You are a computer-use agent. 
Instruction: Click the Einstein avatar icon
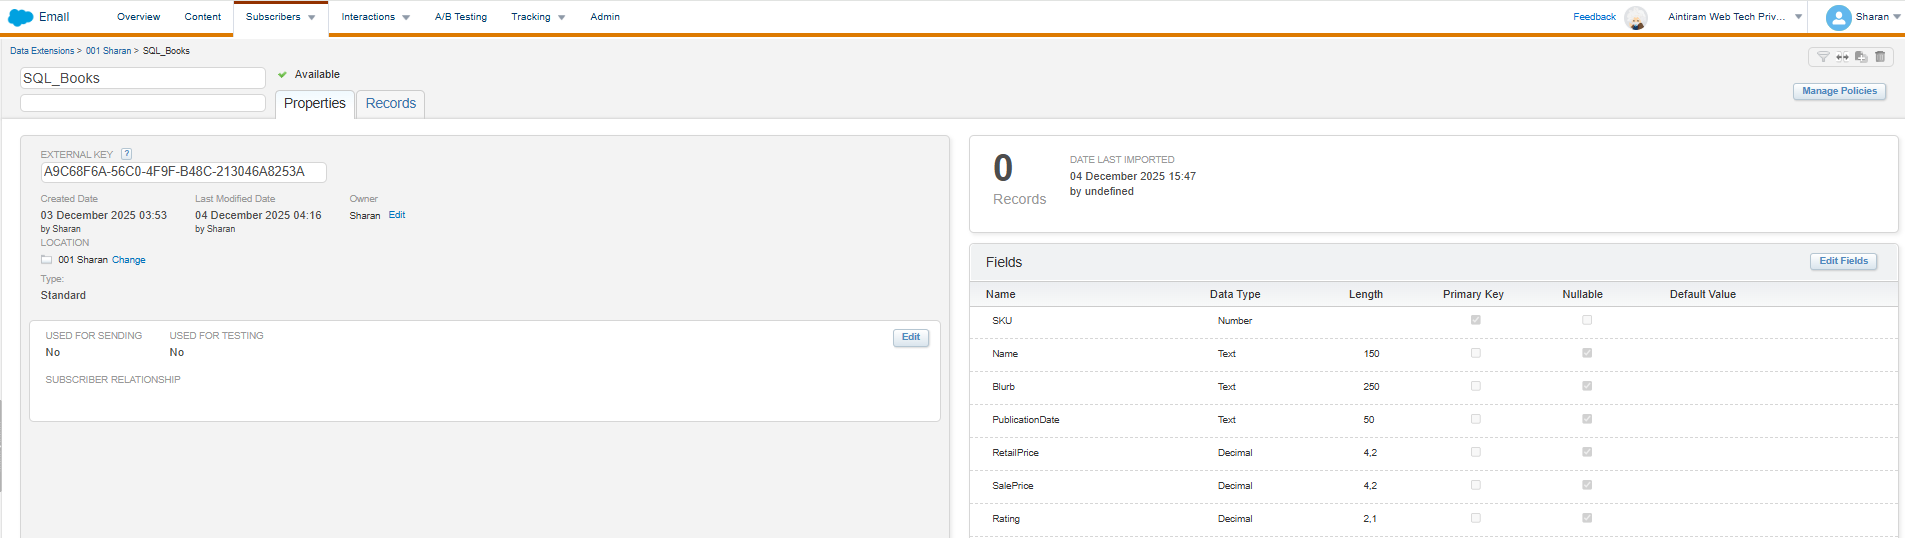point(1636,17)
